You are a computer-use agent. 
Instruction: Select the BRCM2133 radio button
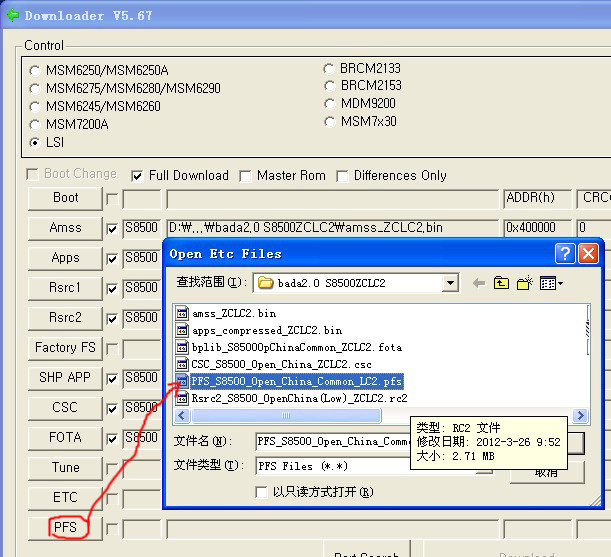click(x=329, y=69)
